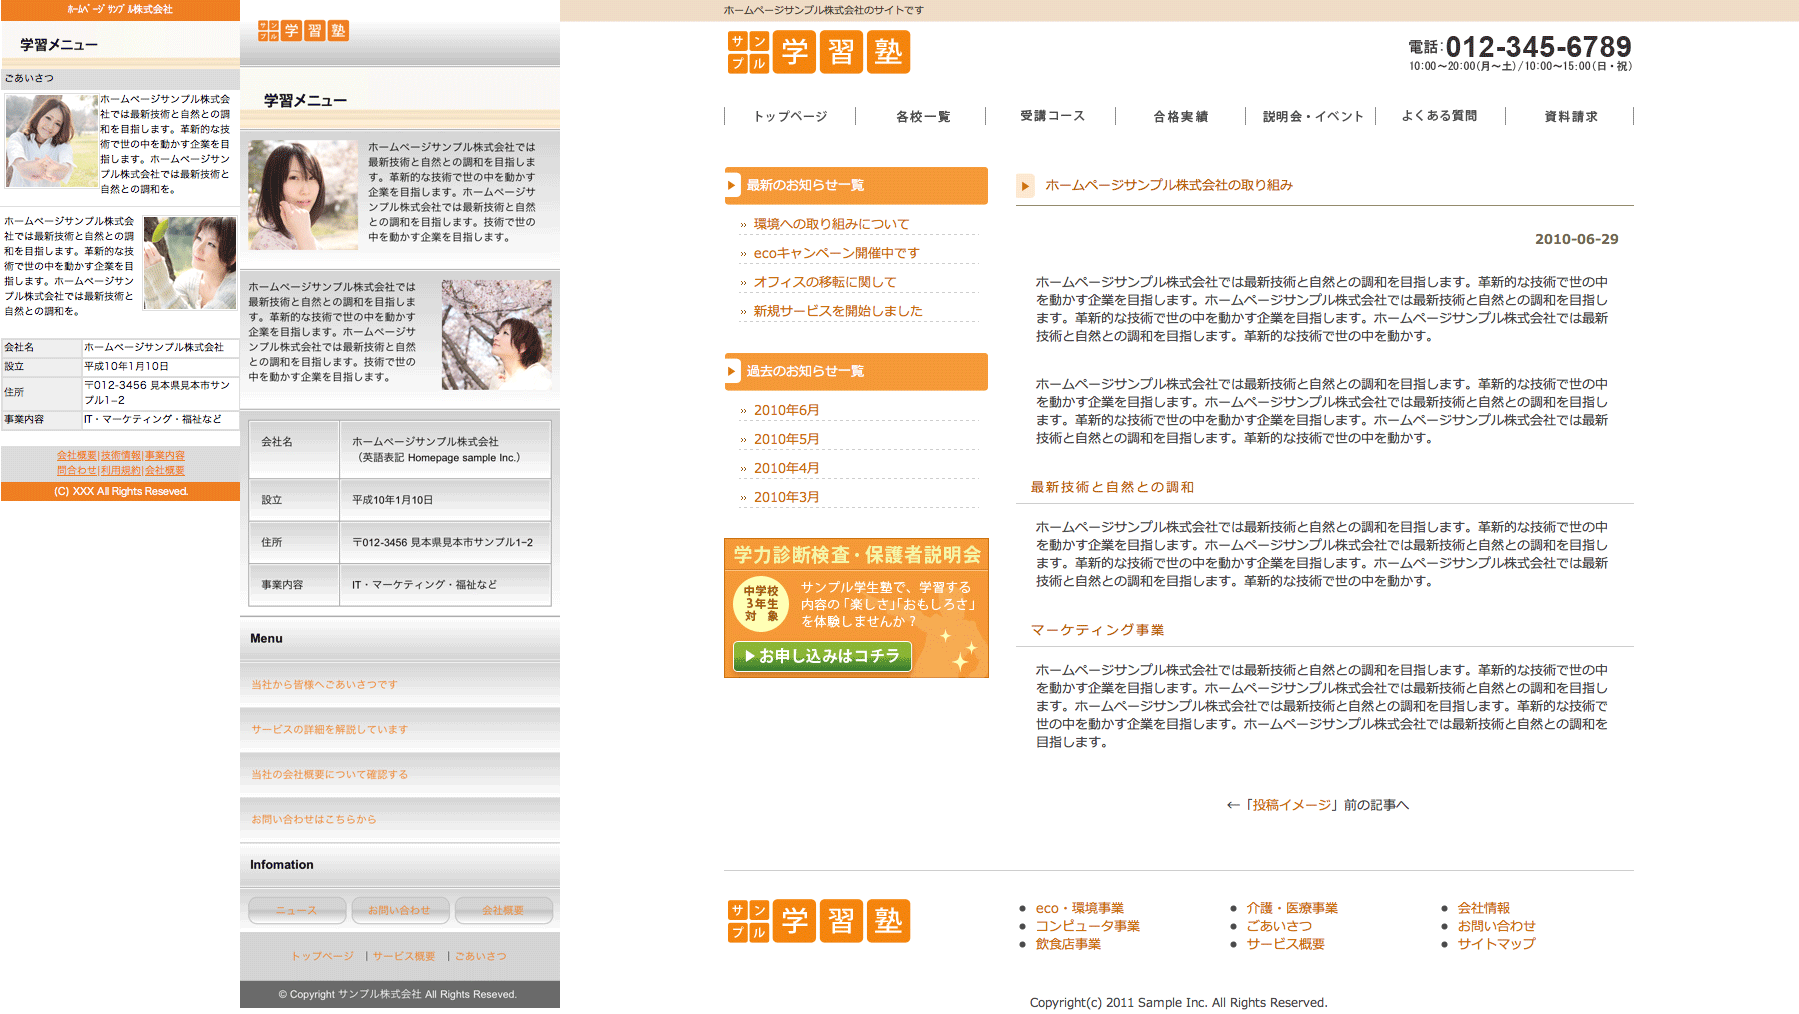Open the よくある質問 menu item
1799x1014 pixels.
point(1438,116)
